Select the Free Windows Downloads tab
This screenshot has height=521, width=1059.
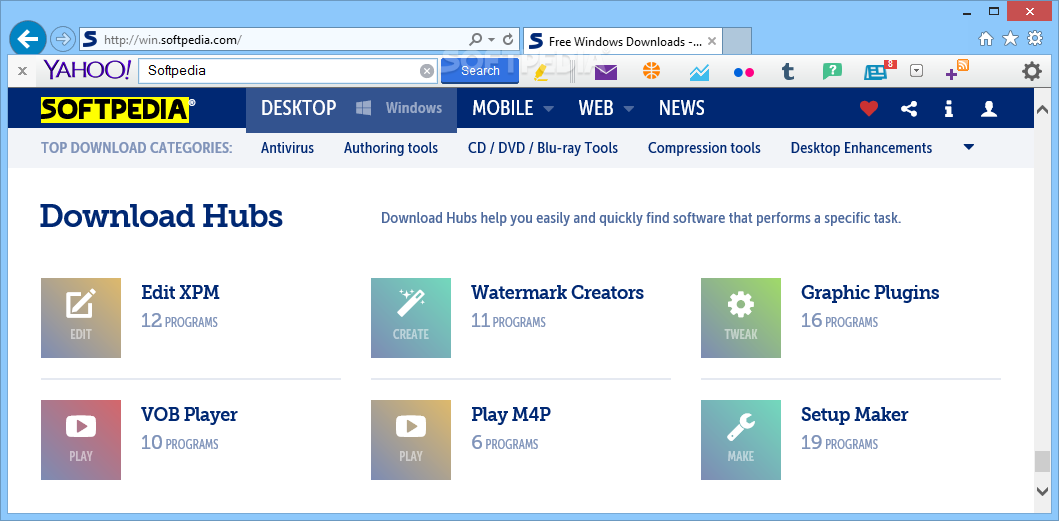pyautogui.click(x=623, y=41)
